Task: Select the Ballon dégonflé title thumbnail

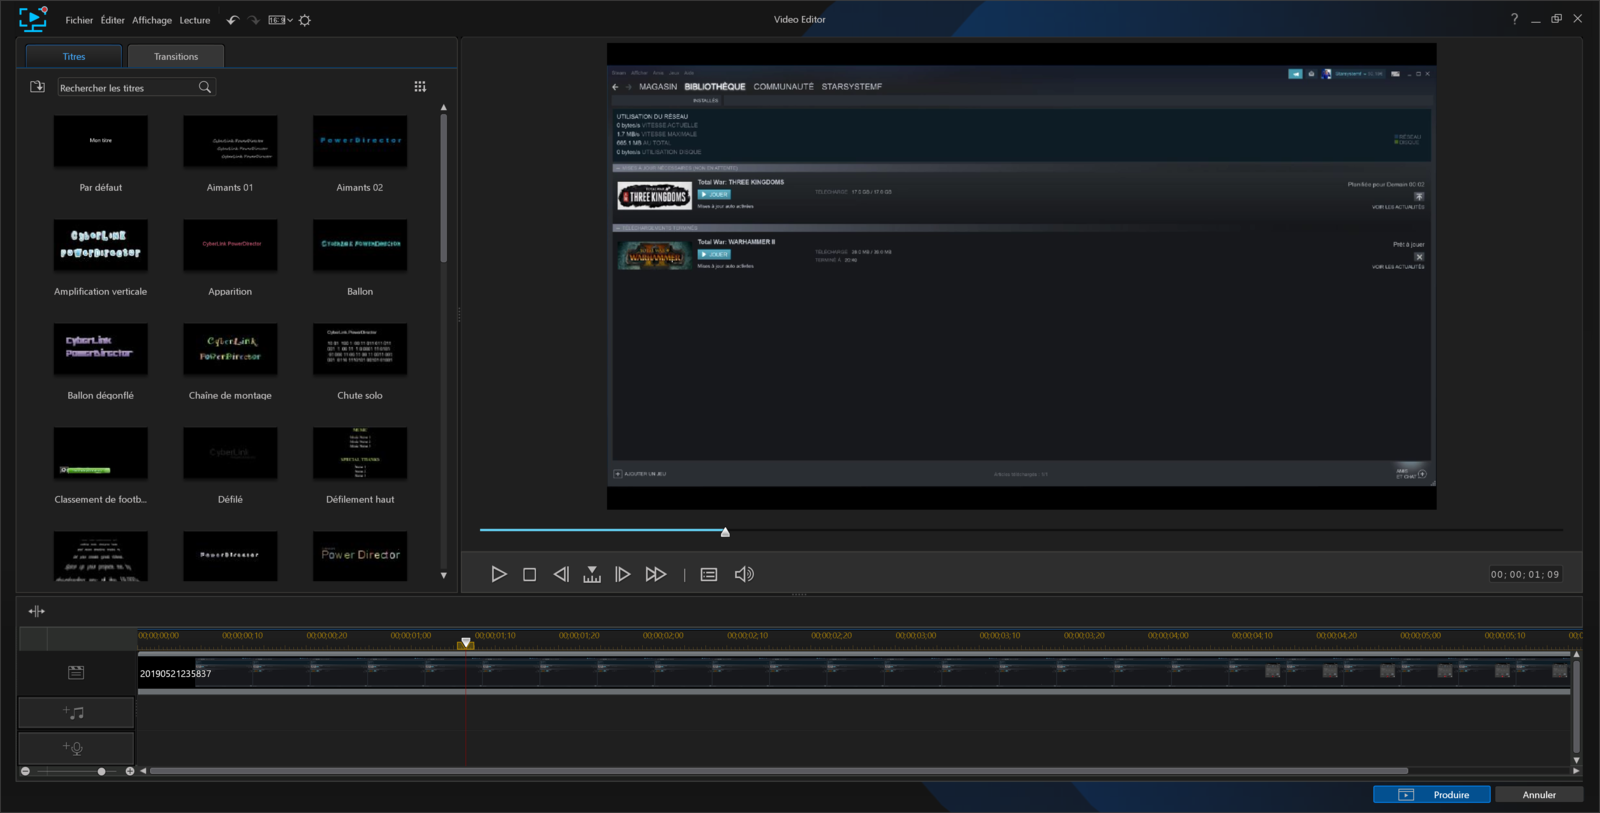Action: [101, 349]
